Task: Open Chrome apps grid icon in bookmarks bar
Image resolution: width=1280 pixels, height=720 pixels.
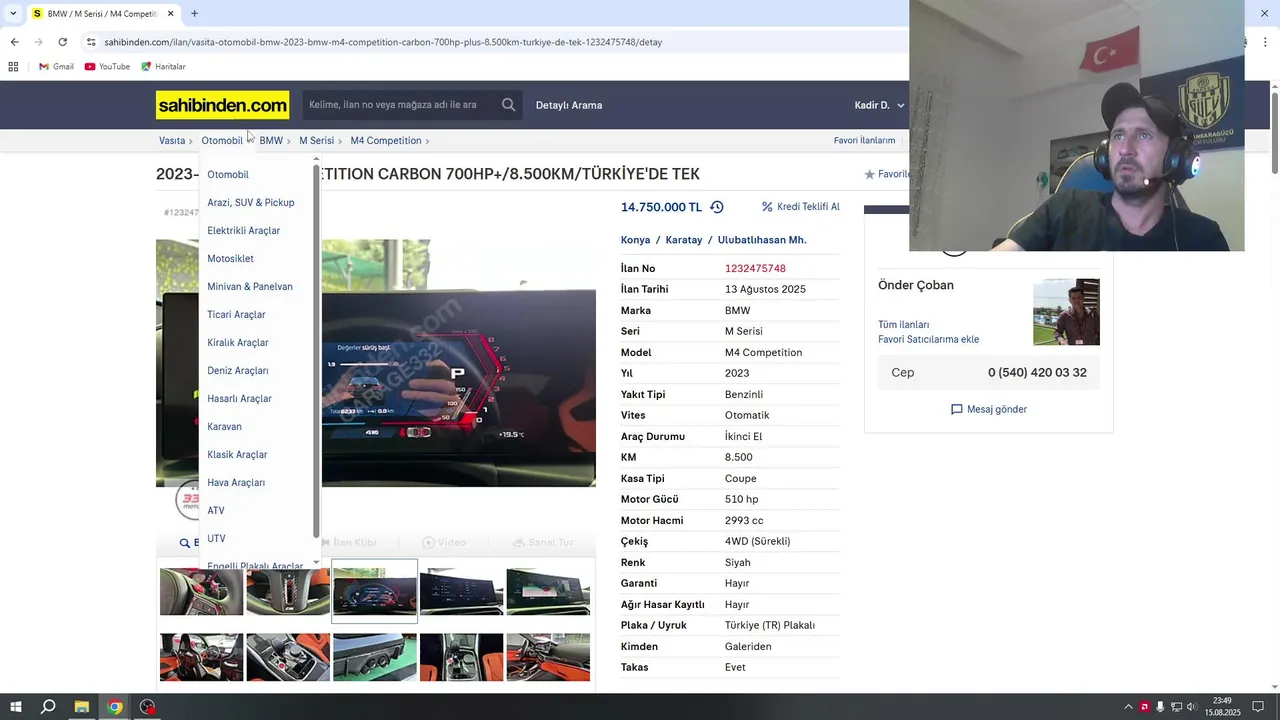Action: (13, 67)
